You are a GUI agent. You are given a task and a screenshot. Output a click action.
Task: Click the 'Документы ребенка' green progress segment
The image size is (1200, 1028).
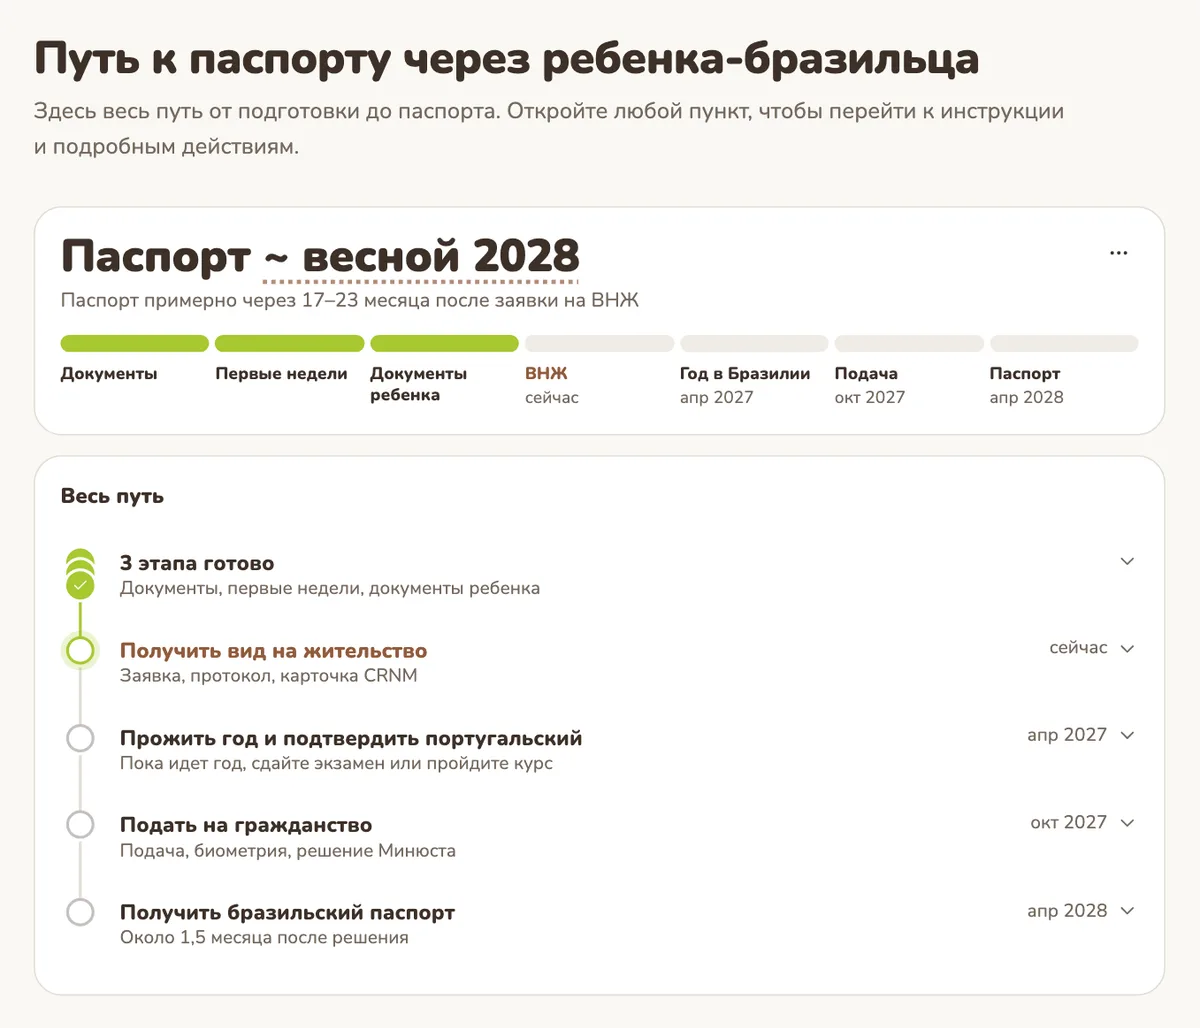(444, 343)
